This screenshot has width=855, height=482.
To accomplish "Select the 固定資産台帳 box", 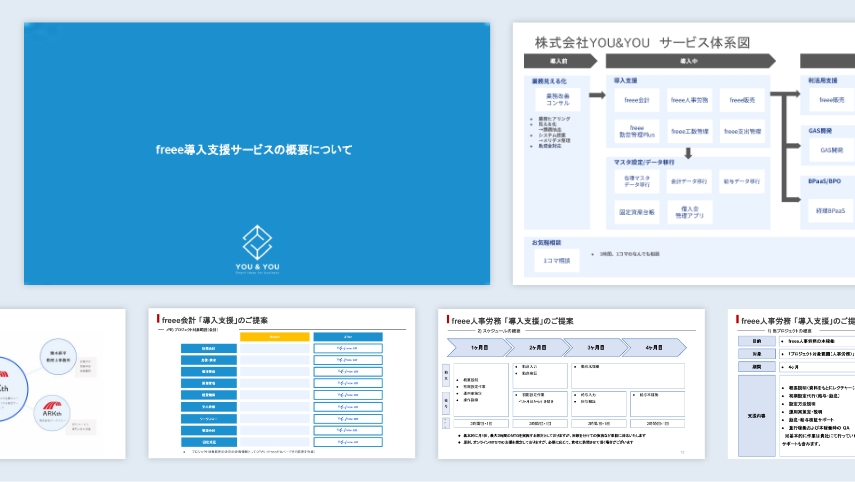I will (637, 212).
